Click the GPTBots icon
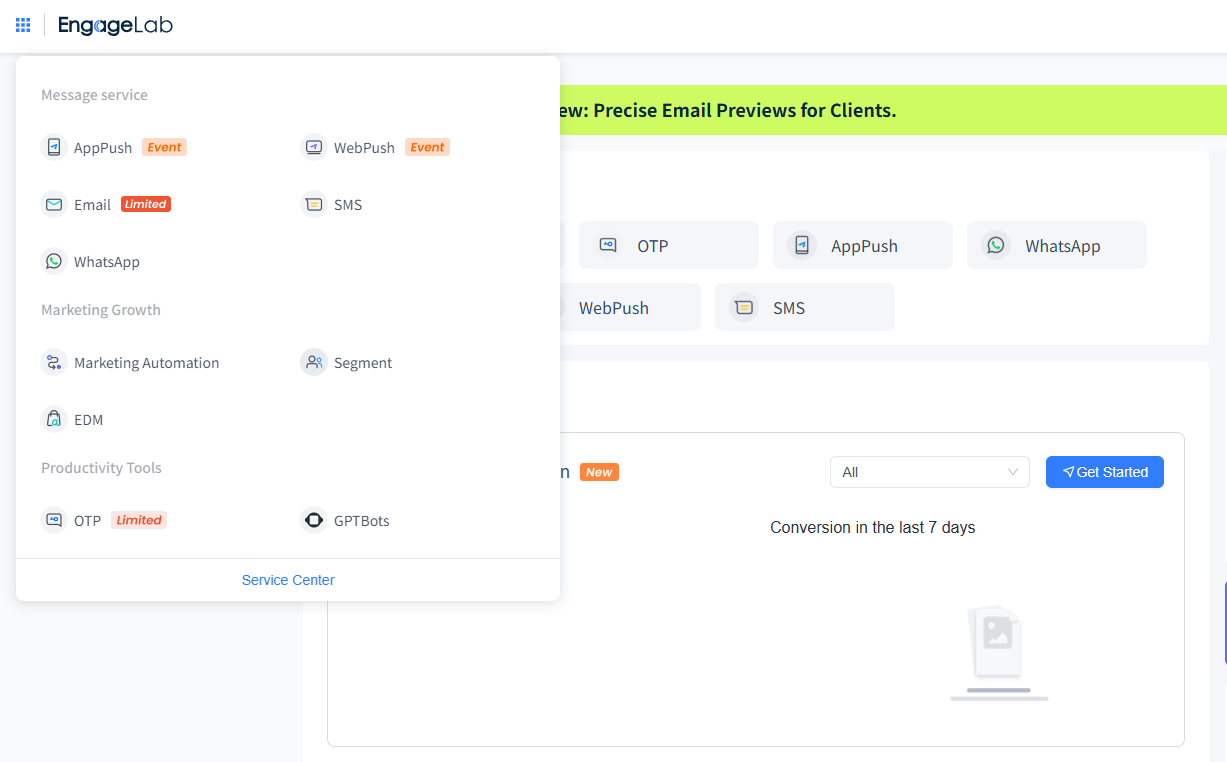Image resolution: width=1227 pixels, height=762 pixels. [314, 520]
